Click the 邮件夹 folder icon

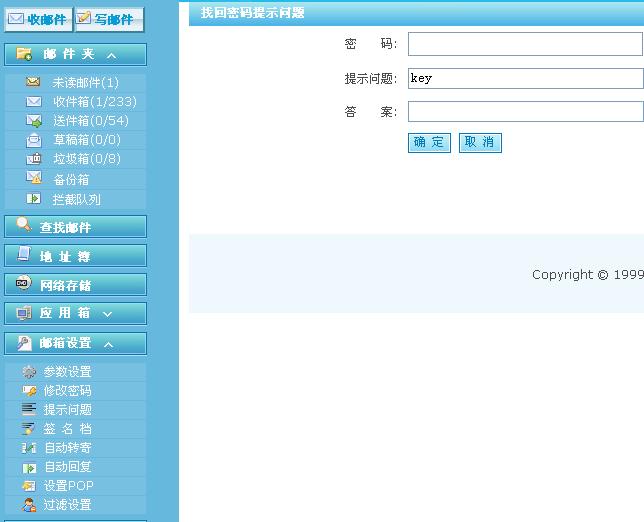24,54
